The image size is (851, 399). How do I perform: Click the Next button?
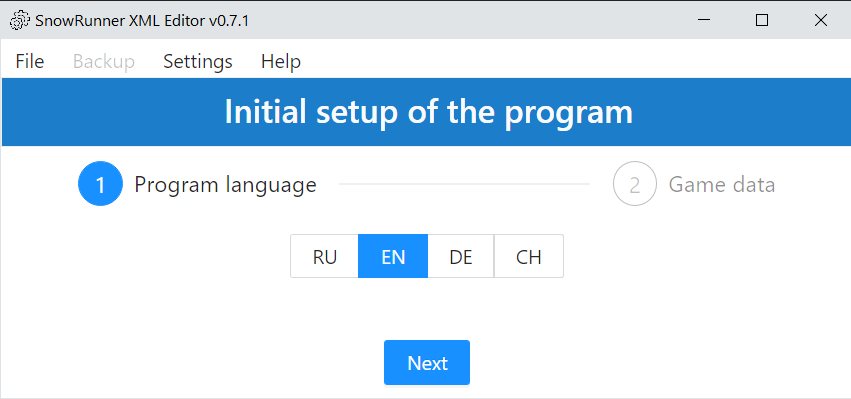pos(427,363)
